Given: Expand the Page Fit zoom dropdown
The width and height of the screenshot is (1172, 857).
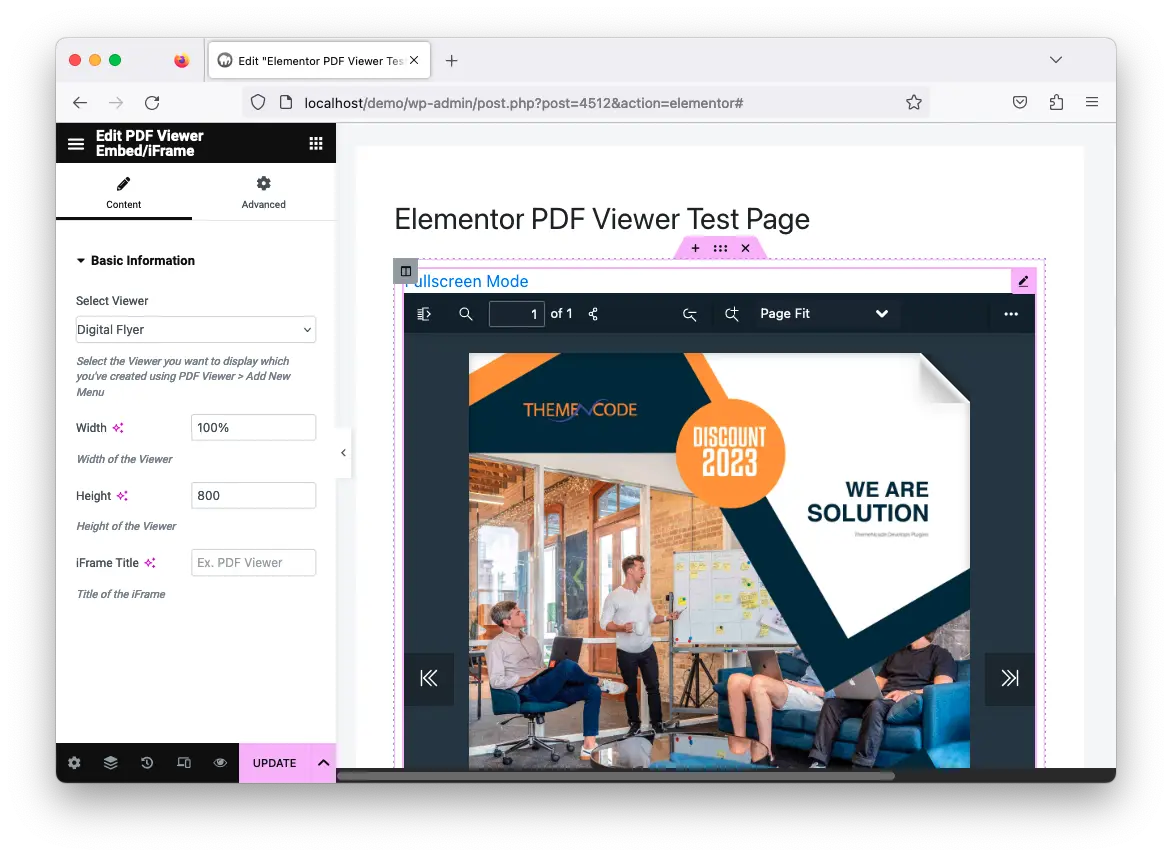Looking at the screenshot, I should click(x=824, y=314).
